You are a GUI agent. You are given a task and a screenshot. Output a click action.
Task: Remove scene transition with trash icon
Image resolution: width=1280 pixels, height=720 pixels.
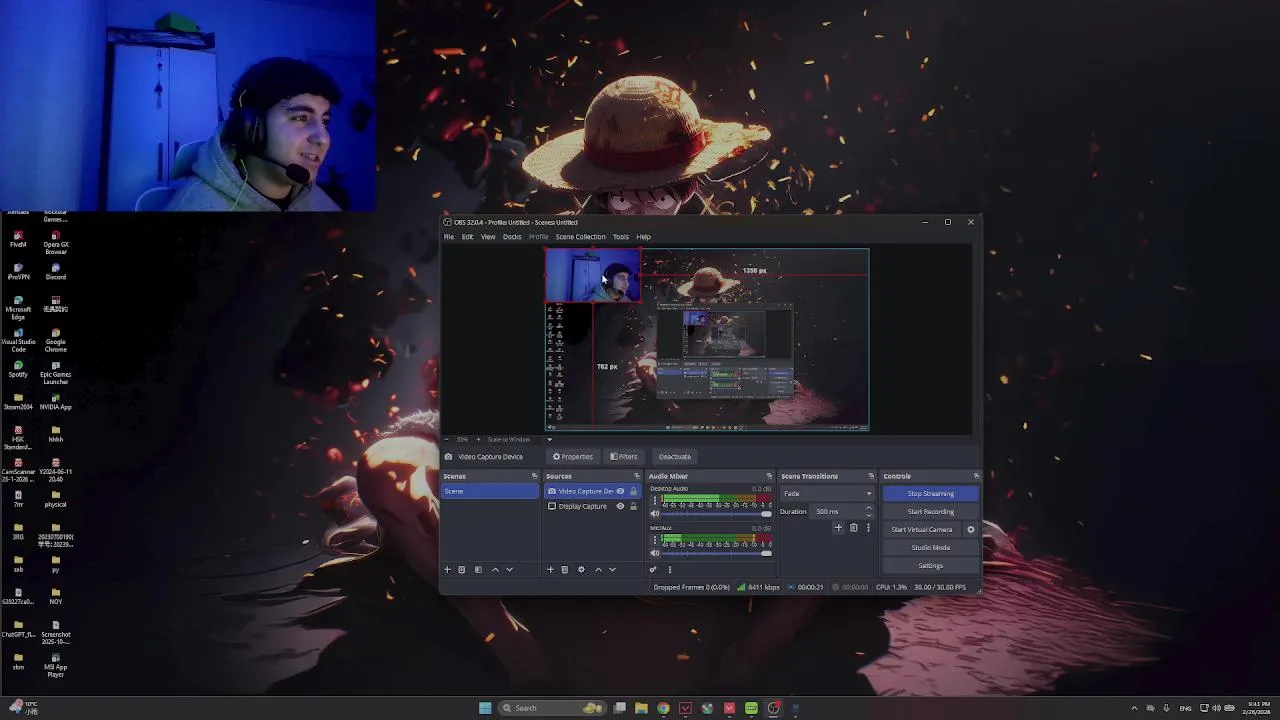pos(853,528)
